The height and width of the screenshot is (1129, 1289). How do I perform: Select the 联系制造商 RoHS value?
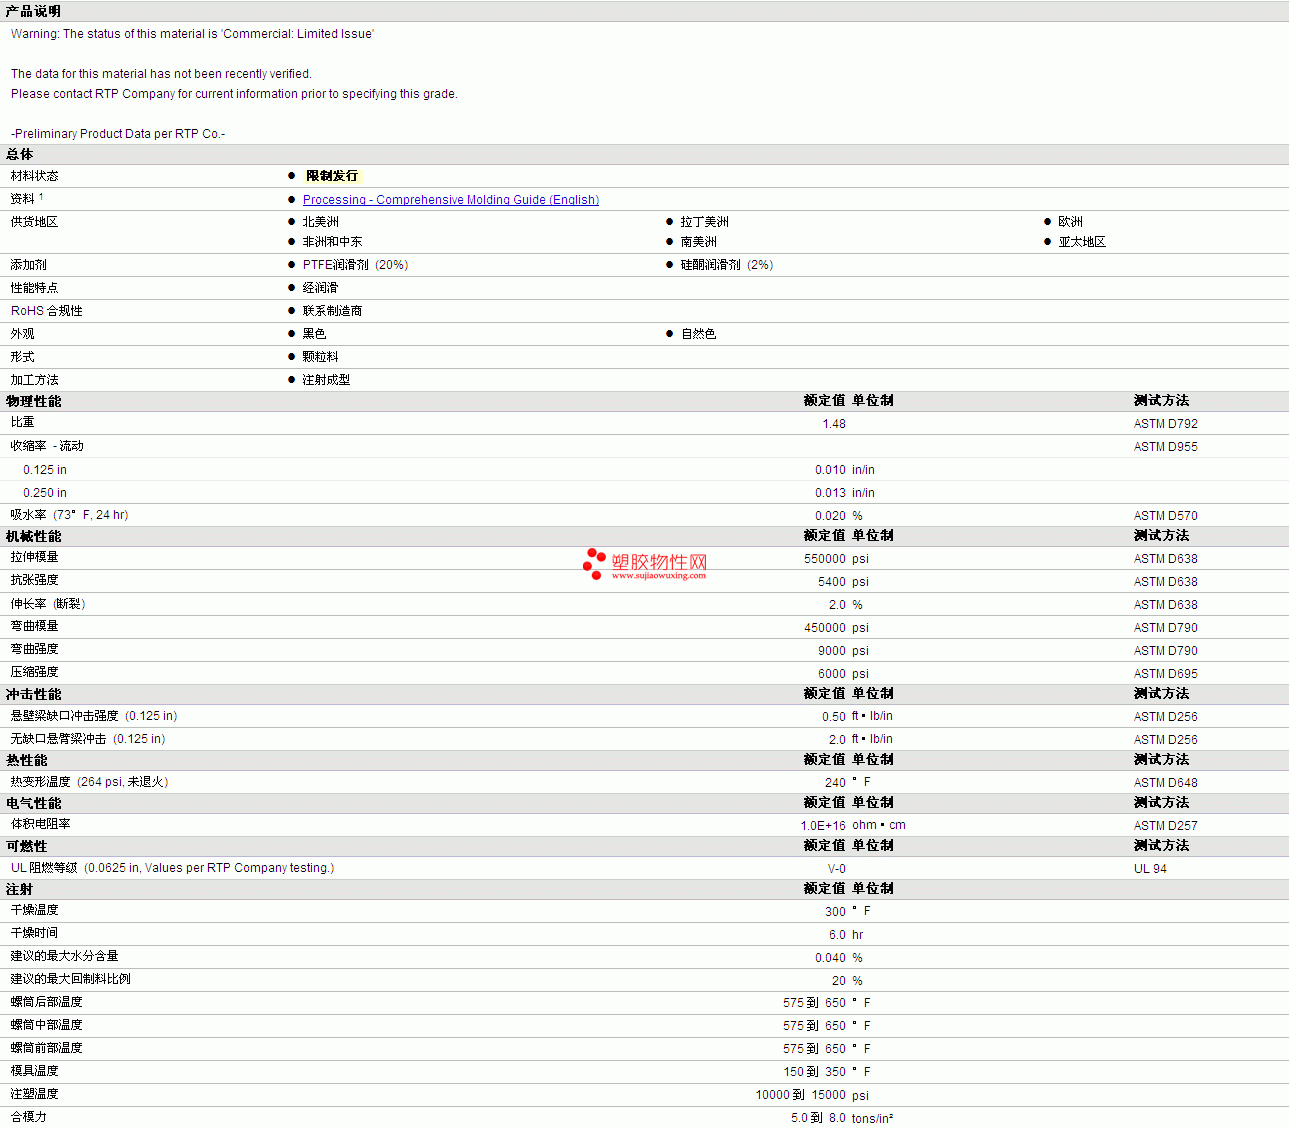point(333,311)
